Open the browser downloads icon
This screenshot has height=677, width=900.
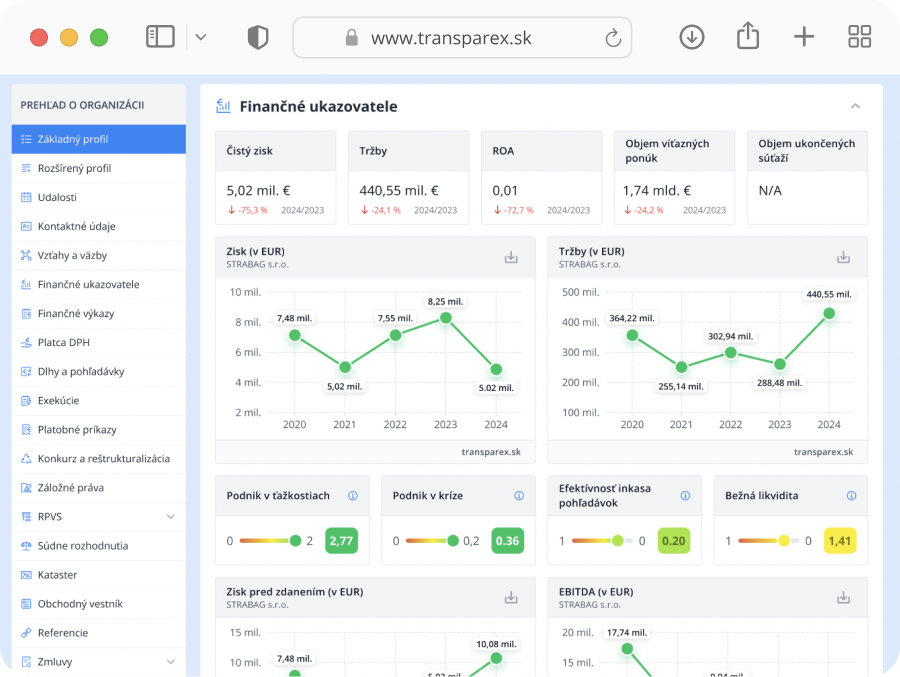(x=691, y=37)
